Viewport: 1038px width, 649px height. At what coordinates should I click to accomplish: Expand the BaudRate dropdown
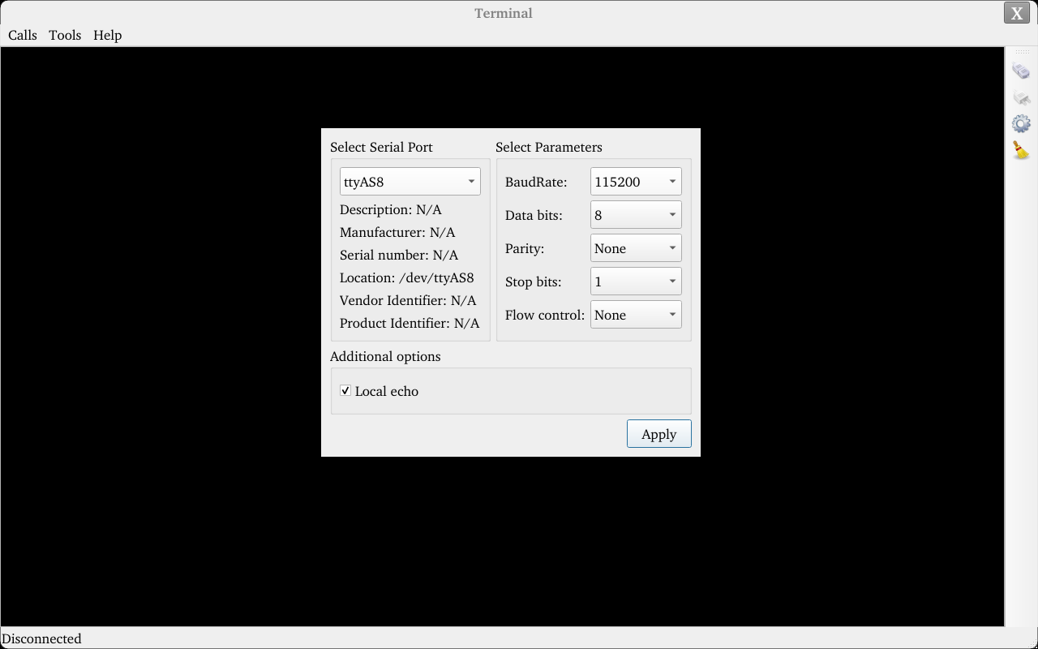tap(635, 182)
